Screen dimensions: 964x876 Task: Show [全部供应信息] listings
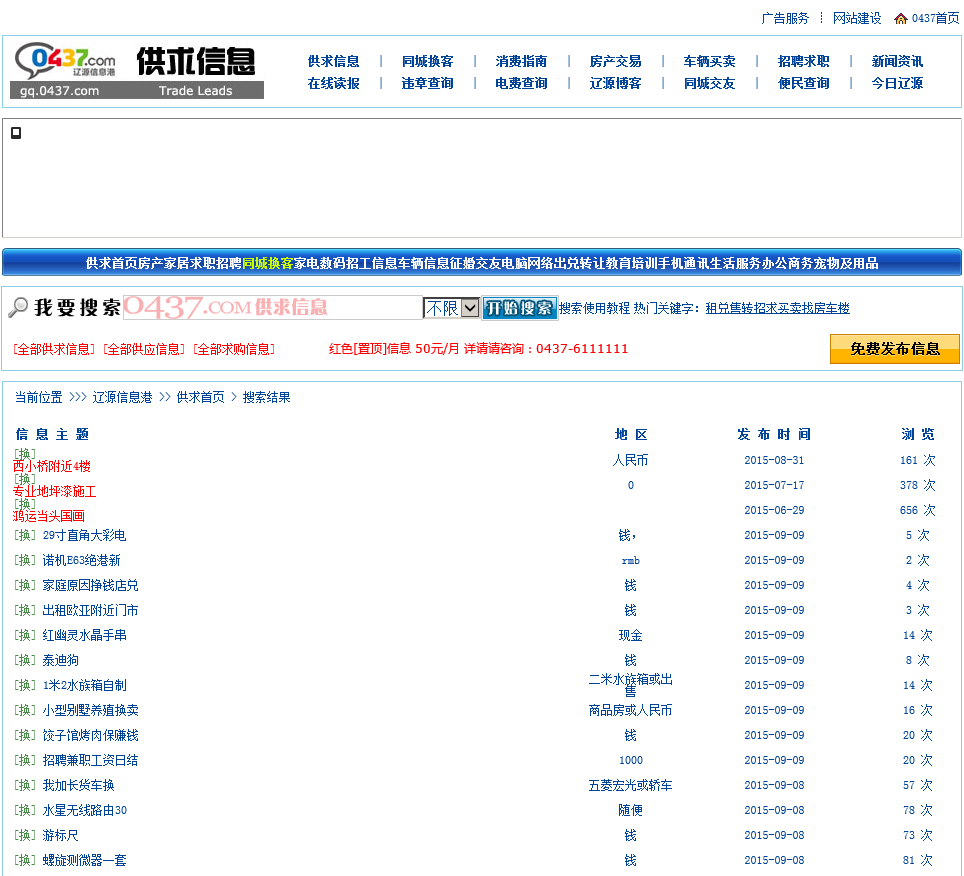click(144, 349)
